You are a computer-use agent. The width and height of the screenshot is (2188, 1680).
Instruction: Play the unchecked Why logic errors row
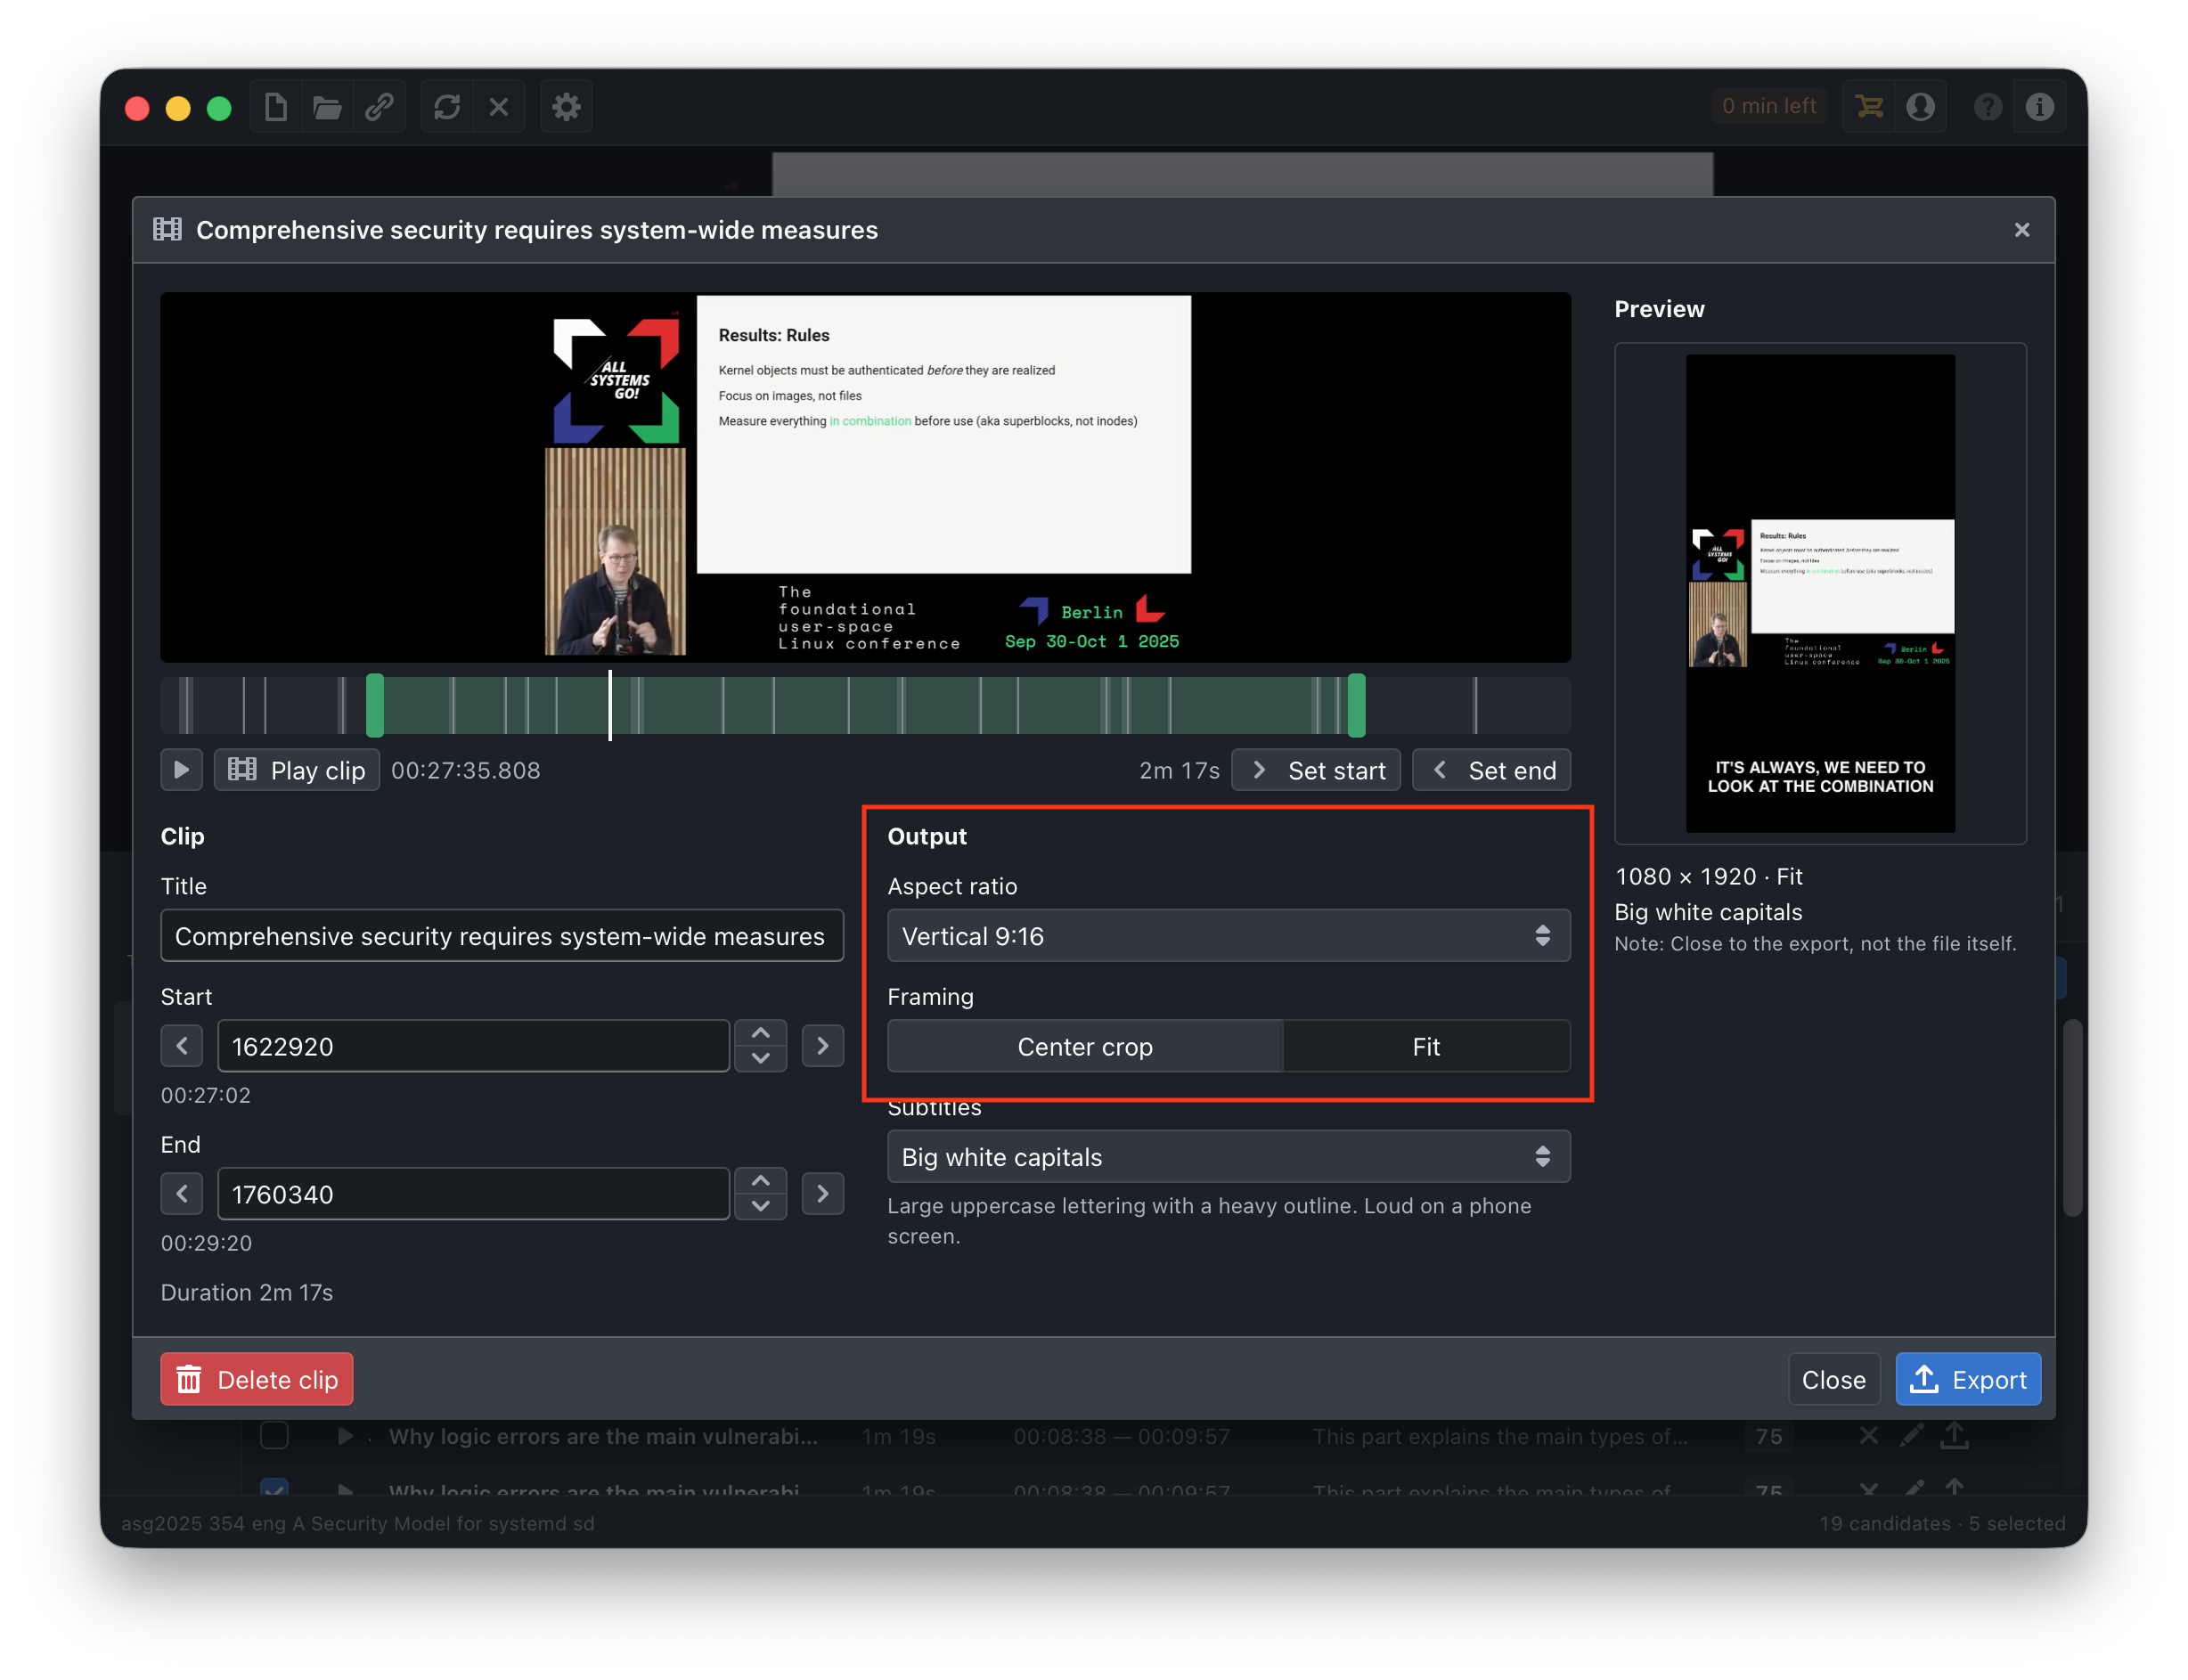coord(345,1436)
